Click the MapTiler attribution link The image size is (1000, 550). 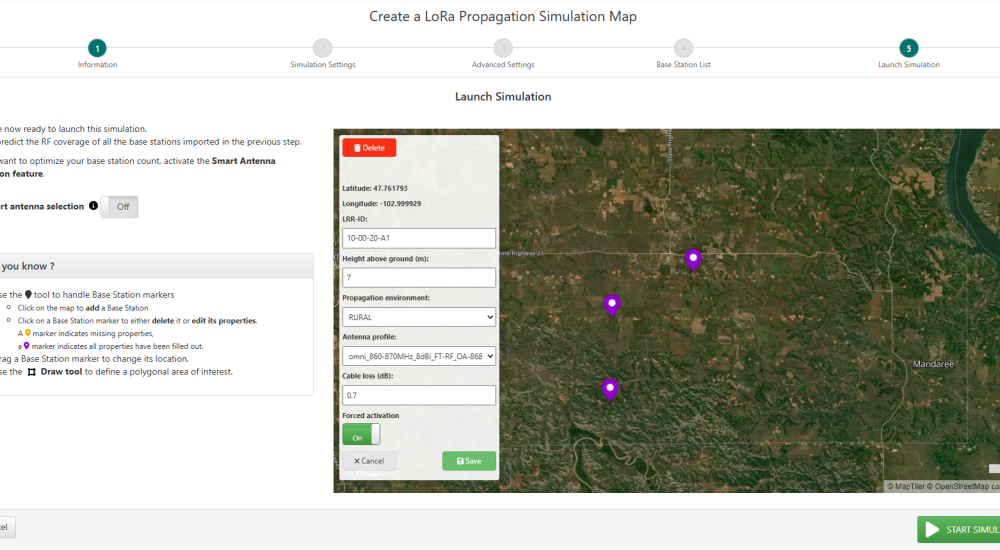[x=906, y=486]
